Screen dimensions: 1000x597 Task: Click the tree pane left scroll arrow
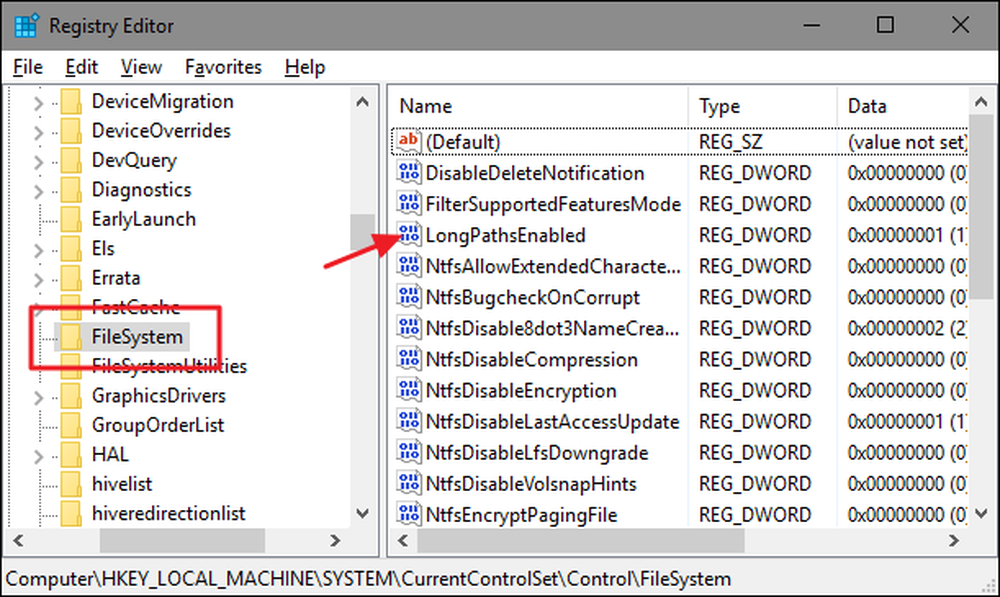point(18,541)
